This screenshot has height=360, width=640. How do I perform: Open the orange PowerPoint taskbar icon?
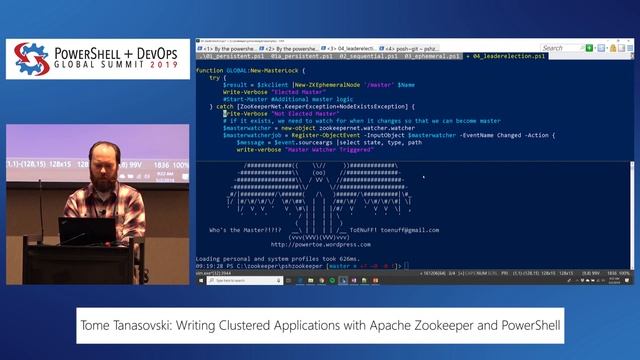[x=375, y=280]
